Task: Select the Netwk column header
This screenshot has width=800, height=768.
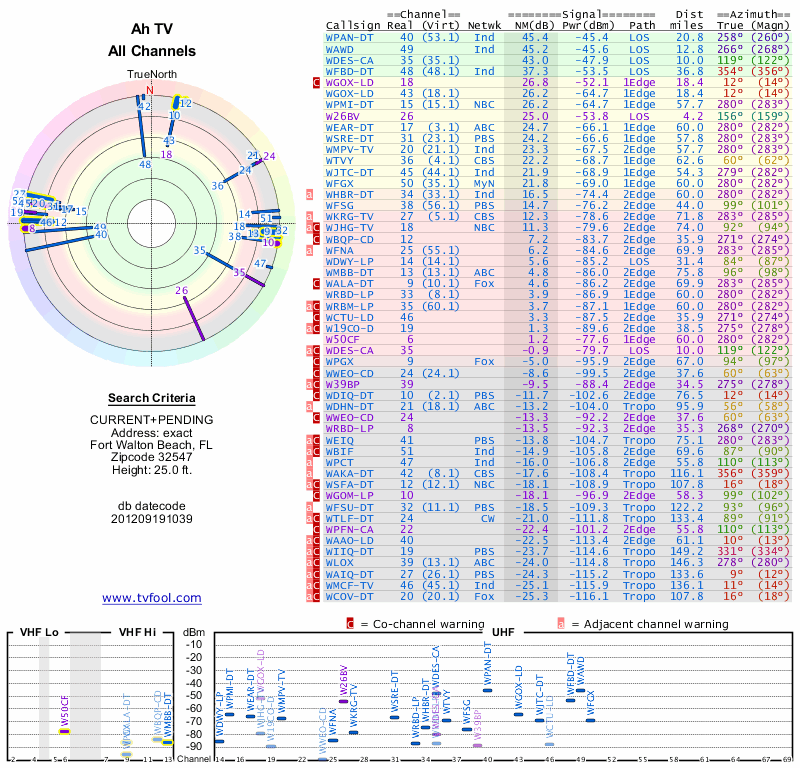Action: pyautogui.click(x=484, y=26)
